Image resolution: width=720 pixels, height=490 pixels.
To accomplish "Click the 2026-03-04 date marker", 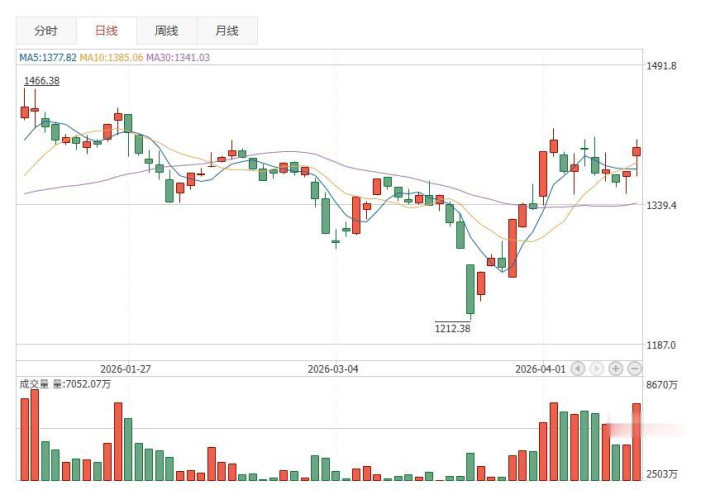I will tap(333, 368).
